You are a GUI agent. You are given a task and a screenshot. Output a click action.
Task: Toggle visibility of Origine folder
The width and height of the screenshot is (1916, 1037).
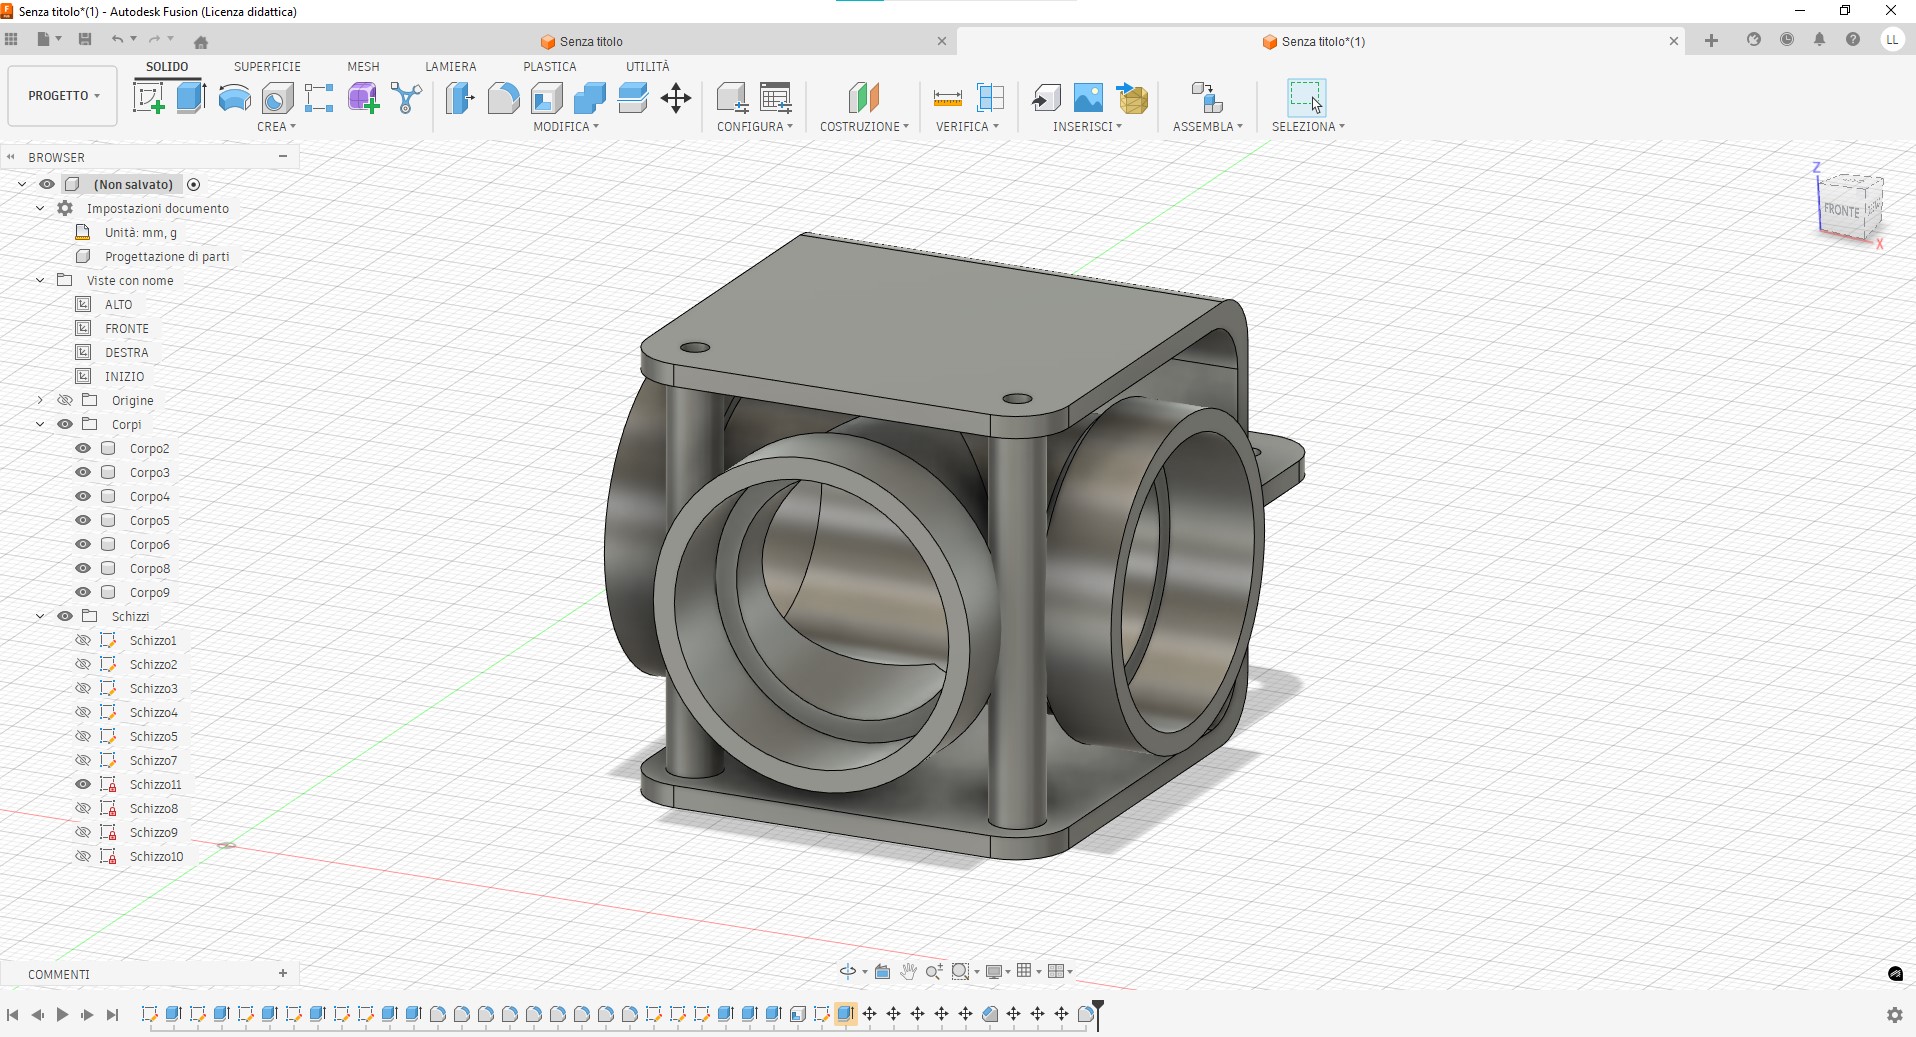tap(65, 400)
